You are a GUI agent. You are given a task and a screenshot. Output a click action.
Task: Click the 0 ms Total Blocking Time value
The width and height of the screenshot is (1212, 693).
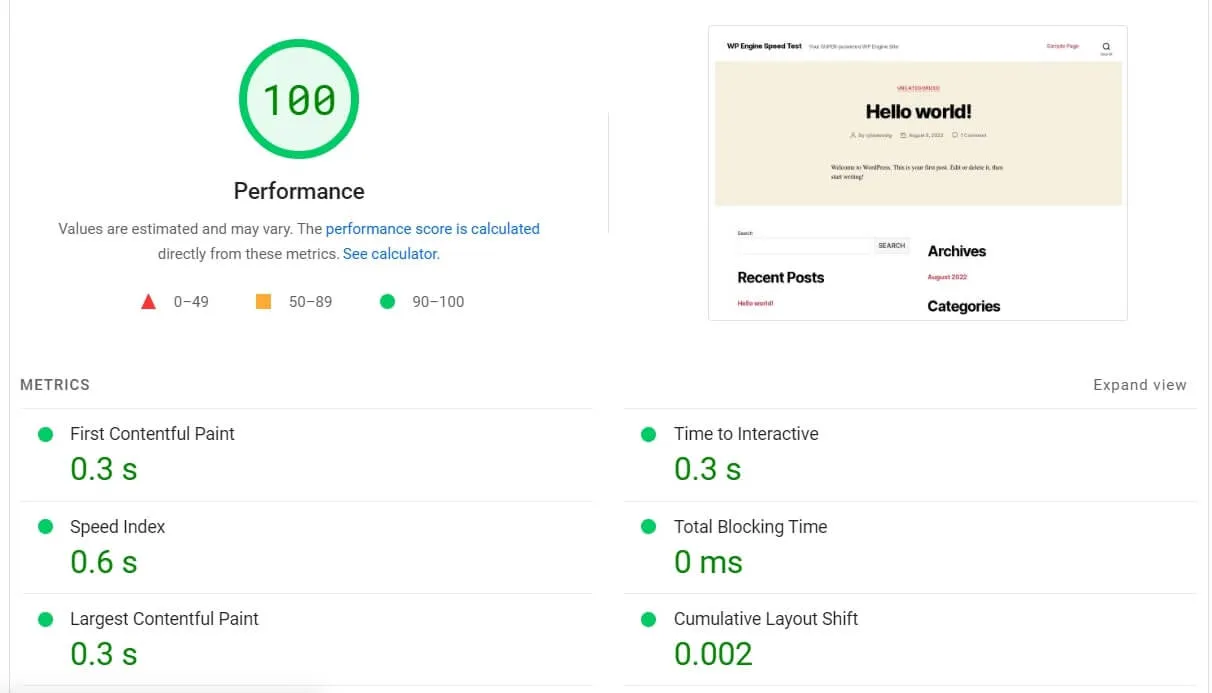708,562
